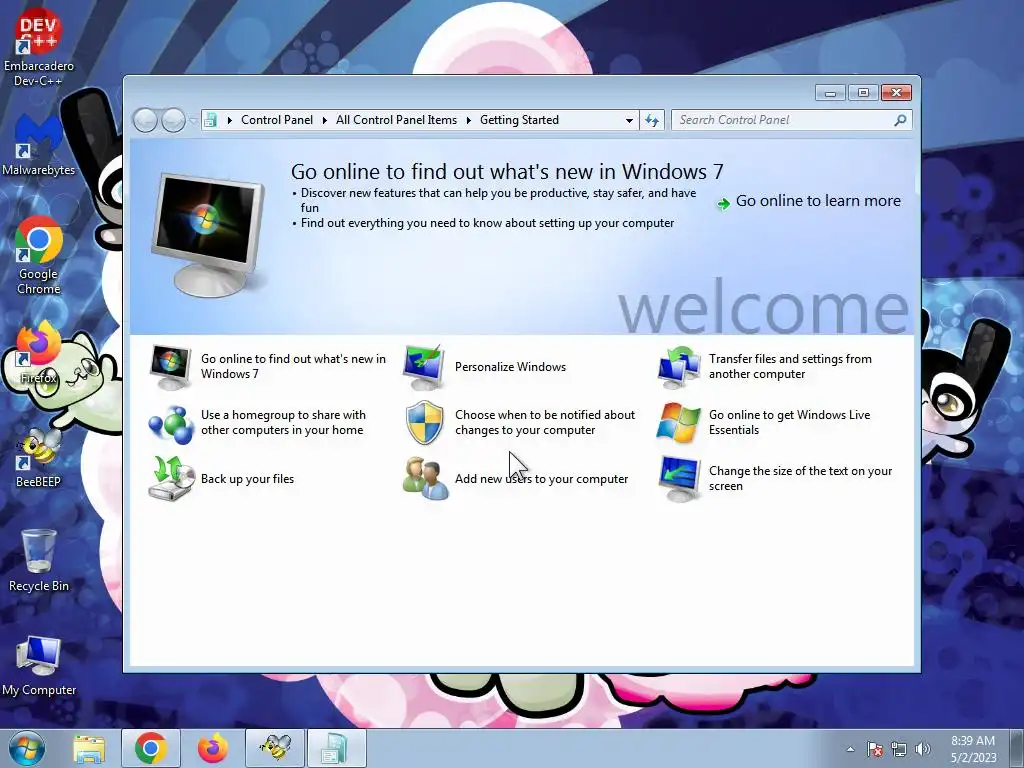Click the Add new users people icon
The width and height of the screenshot is (1024, 768).
[425, 479]
